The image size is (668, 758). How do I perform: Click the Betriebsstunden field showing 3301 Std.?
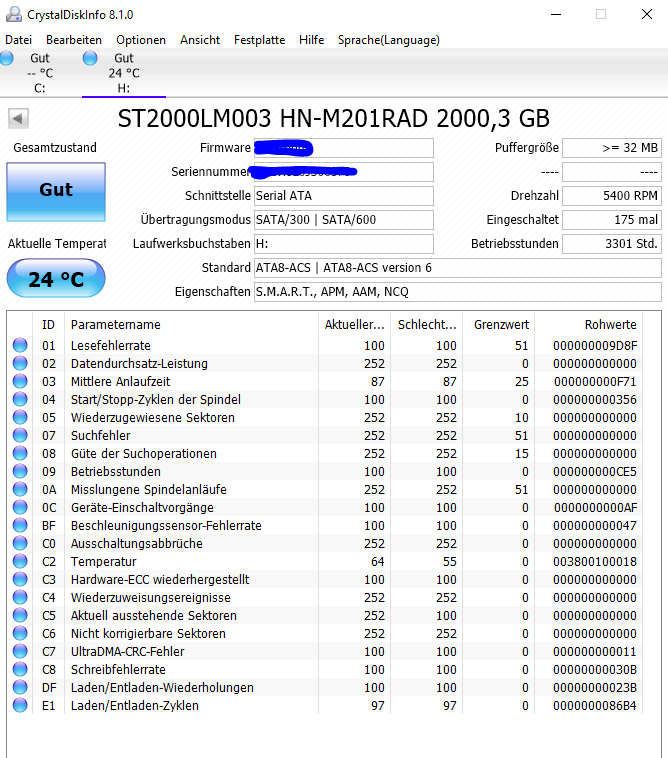coord(612,244)
